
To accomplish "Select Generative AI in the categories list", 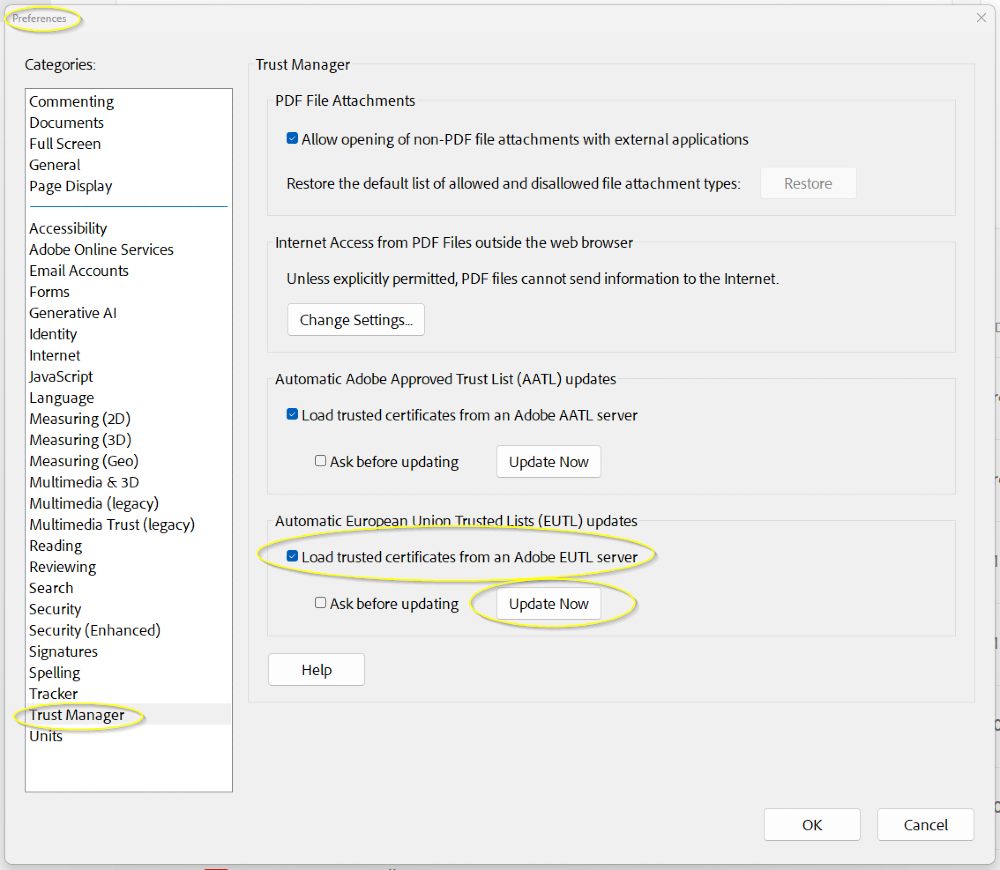I will [73, 312].
